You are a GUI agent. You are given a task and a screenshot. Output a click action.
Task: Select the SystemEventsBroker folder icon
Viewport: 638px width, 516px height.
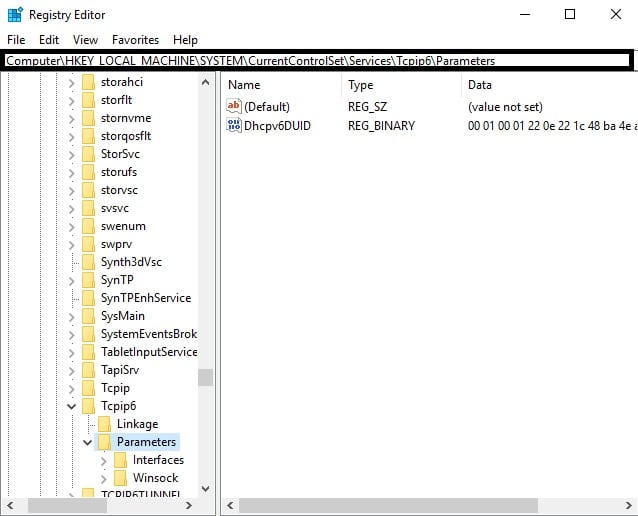tap(88, 334)
